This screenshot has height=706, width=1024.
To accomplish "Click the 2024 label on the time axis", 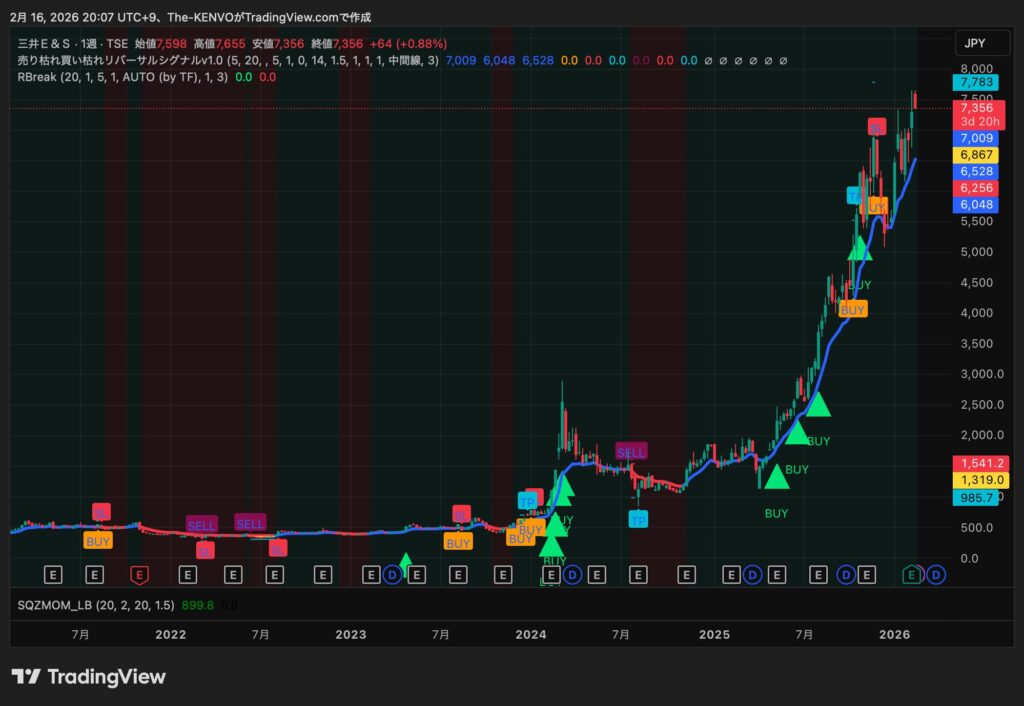I will tap(531, 634).
